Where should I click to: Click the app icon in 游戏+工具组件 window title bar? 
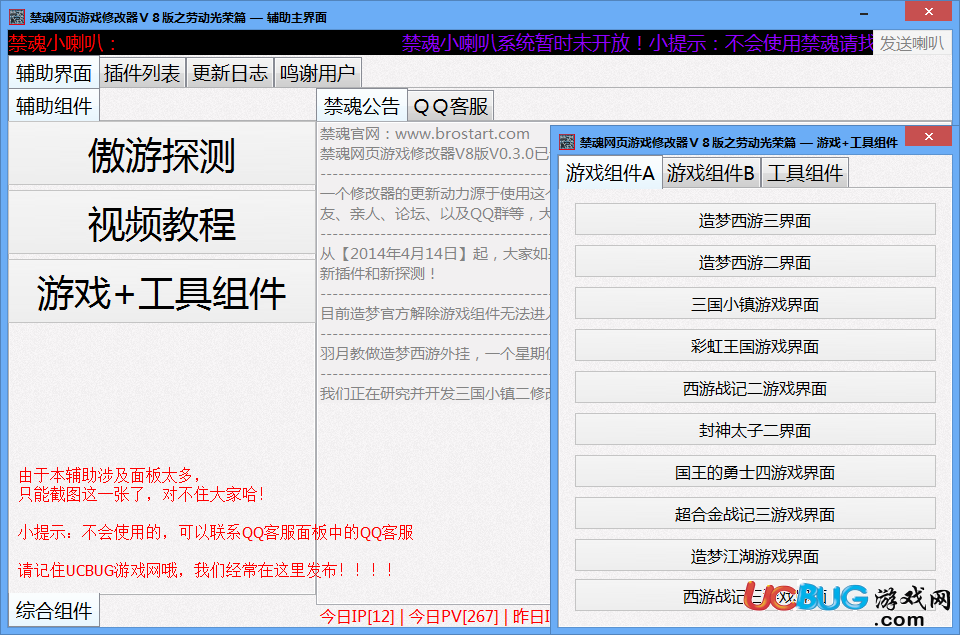[x=567, y=142]
